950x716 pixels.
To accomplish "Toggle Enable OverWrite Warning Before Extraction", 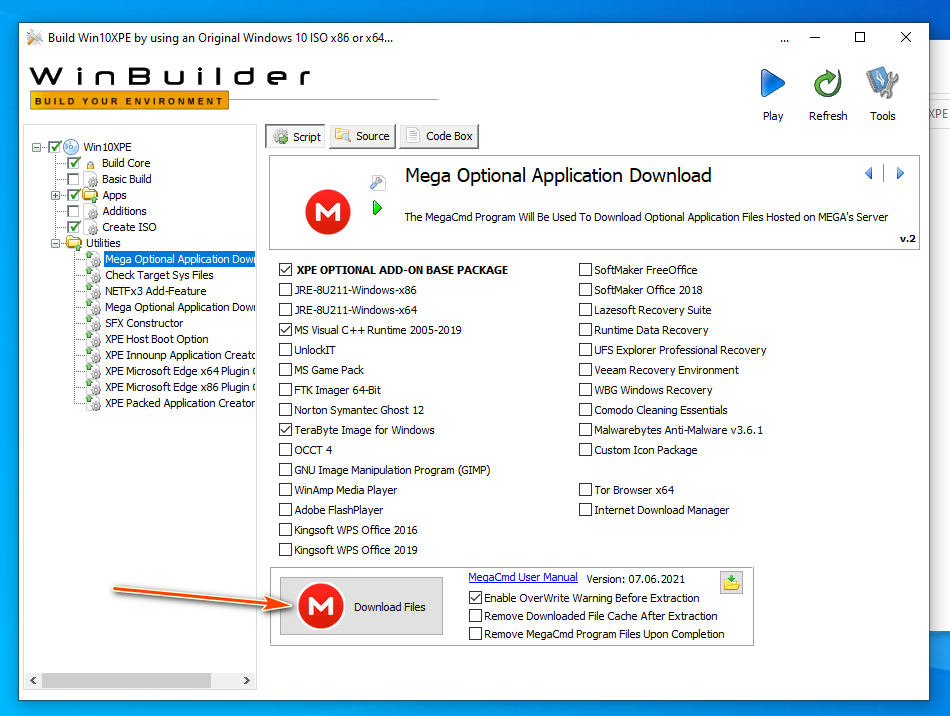I will pos(476,598).
